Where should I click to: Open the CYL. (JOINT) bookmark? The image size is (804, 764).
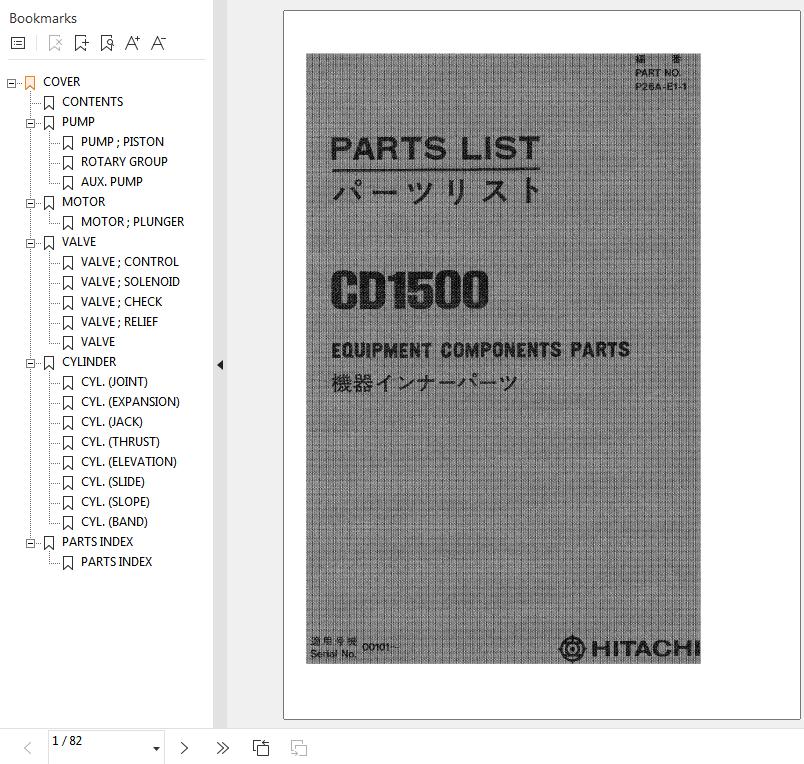[x=114, y=382]
